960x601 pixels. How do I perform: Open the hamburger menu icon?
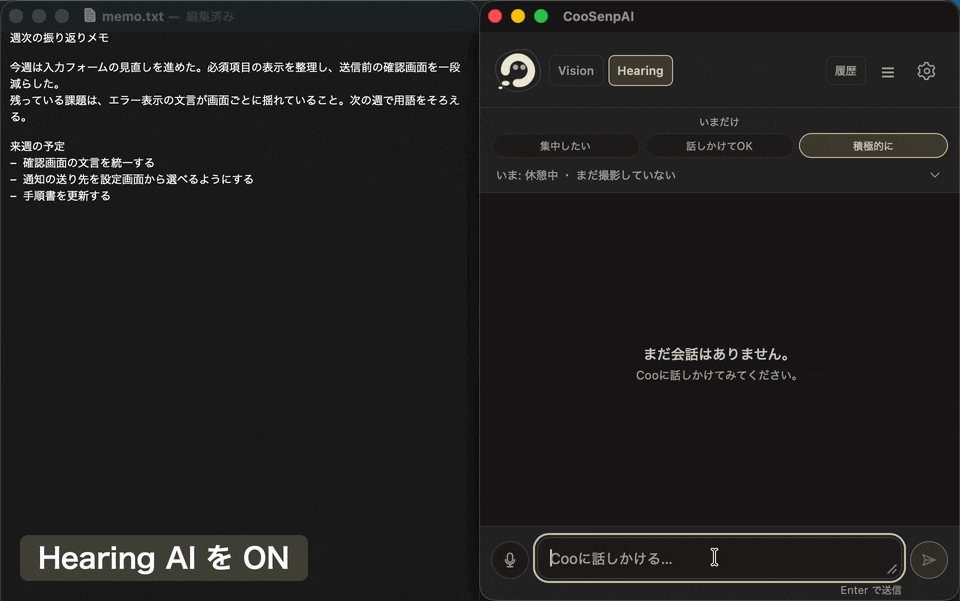pyautogui.click(x=888, y=72)
